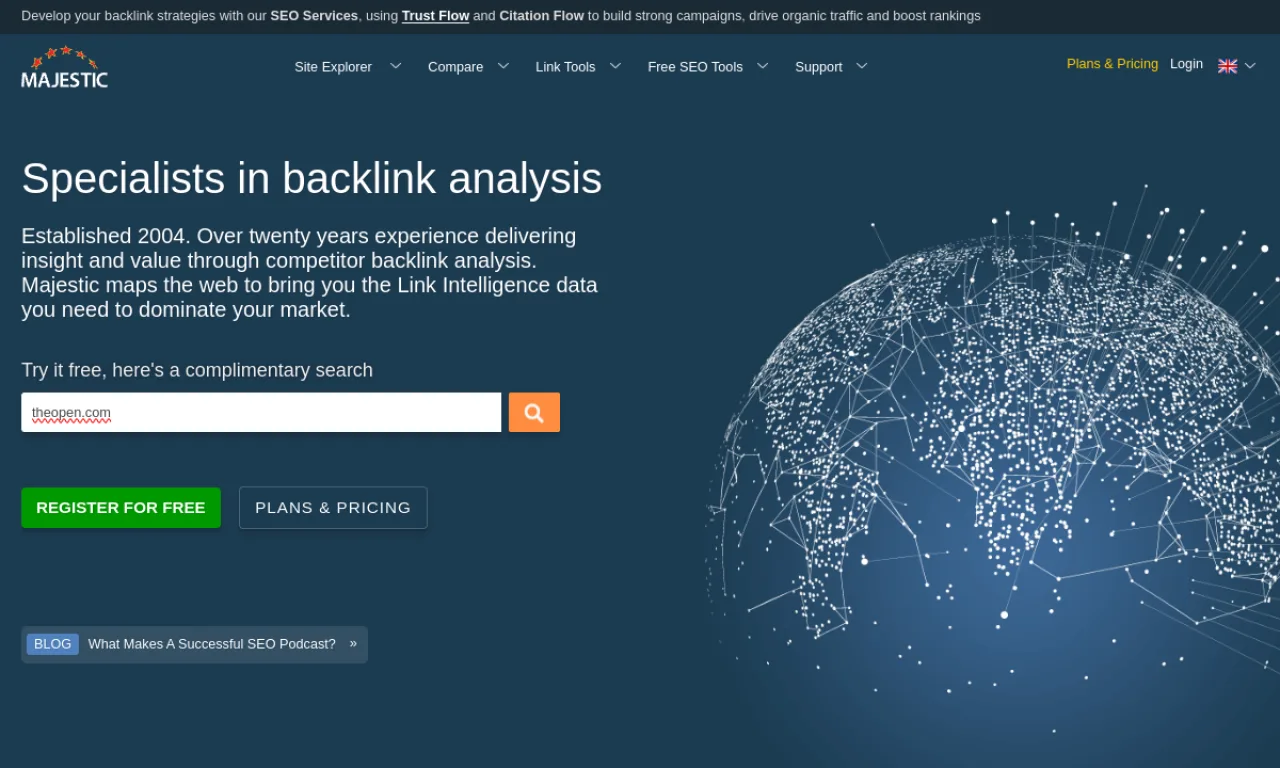Expand the Link Tools chevron
1280x768 pixels.
coord(615,66)
